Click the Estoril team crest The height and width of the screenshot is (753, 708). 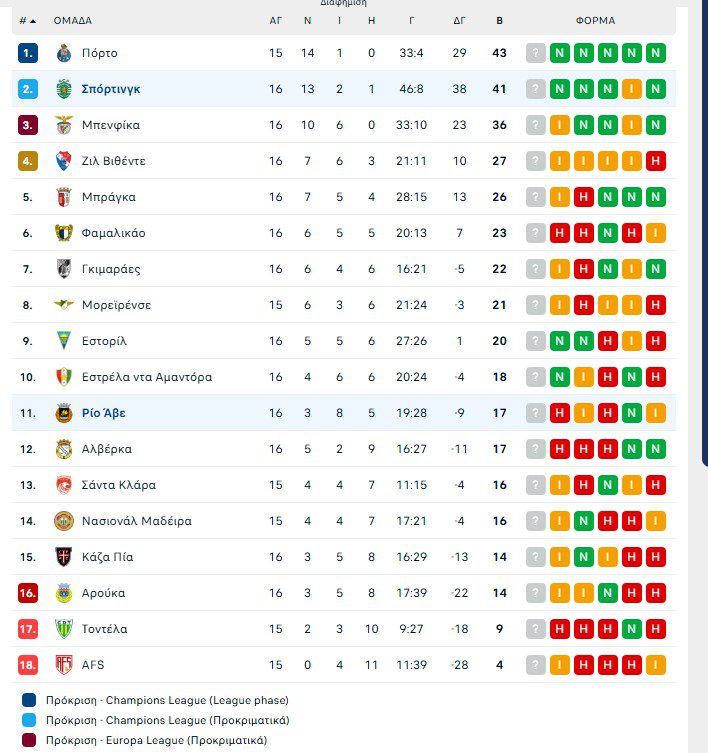[x=63, y=341]
